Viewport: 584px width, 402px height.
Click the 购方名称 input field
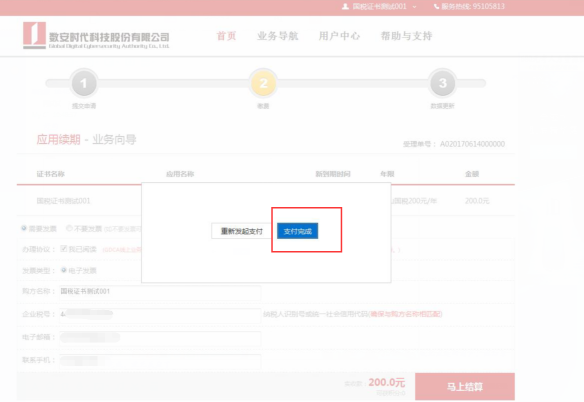pos(160,292)
